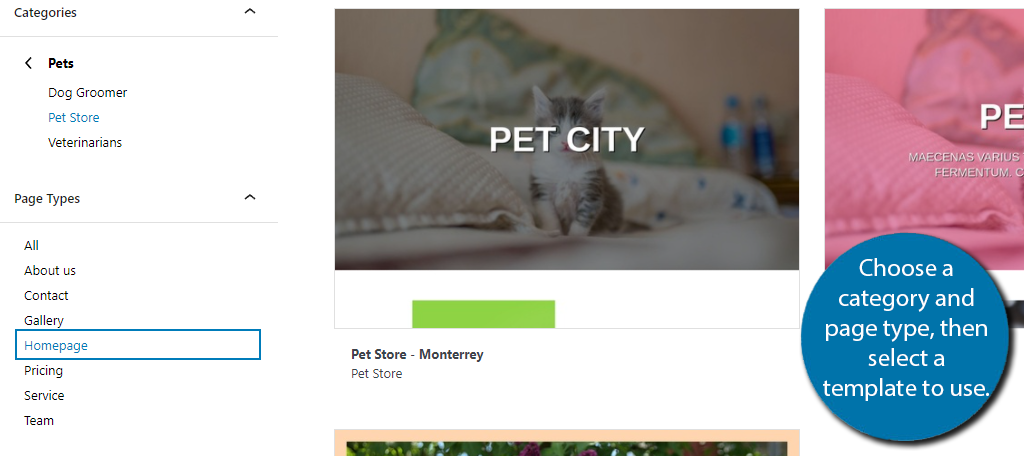The height and width of the screenshot is (456, 1024).
Task: Open the flower template thumbnail below
Action: [x=567, y=443]
